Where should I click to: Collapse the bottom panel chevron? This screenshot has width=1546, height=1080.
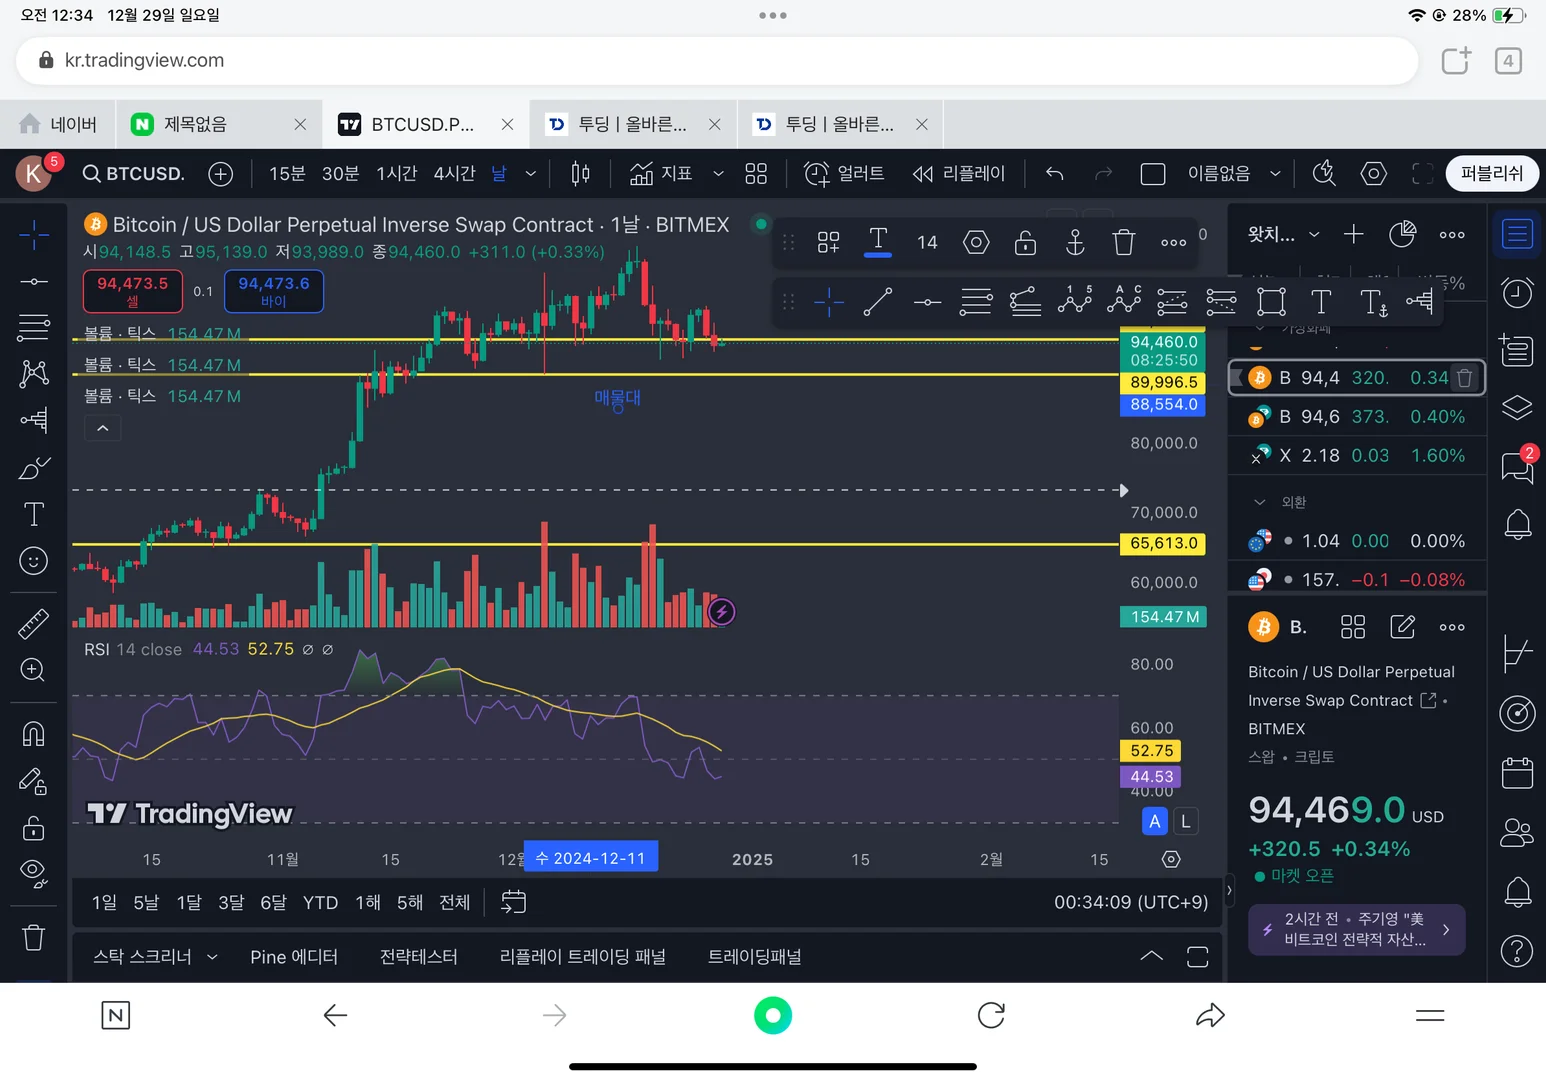click(1152, 956)
